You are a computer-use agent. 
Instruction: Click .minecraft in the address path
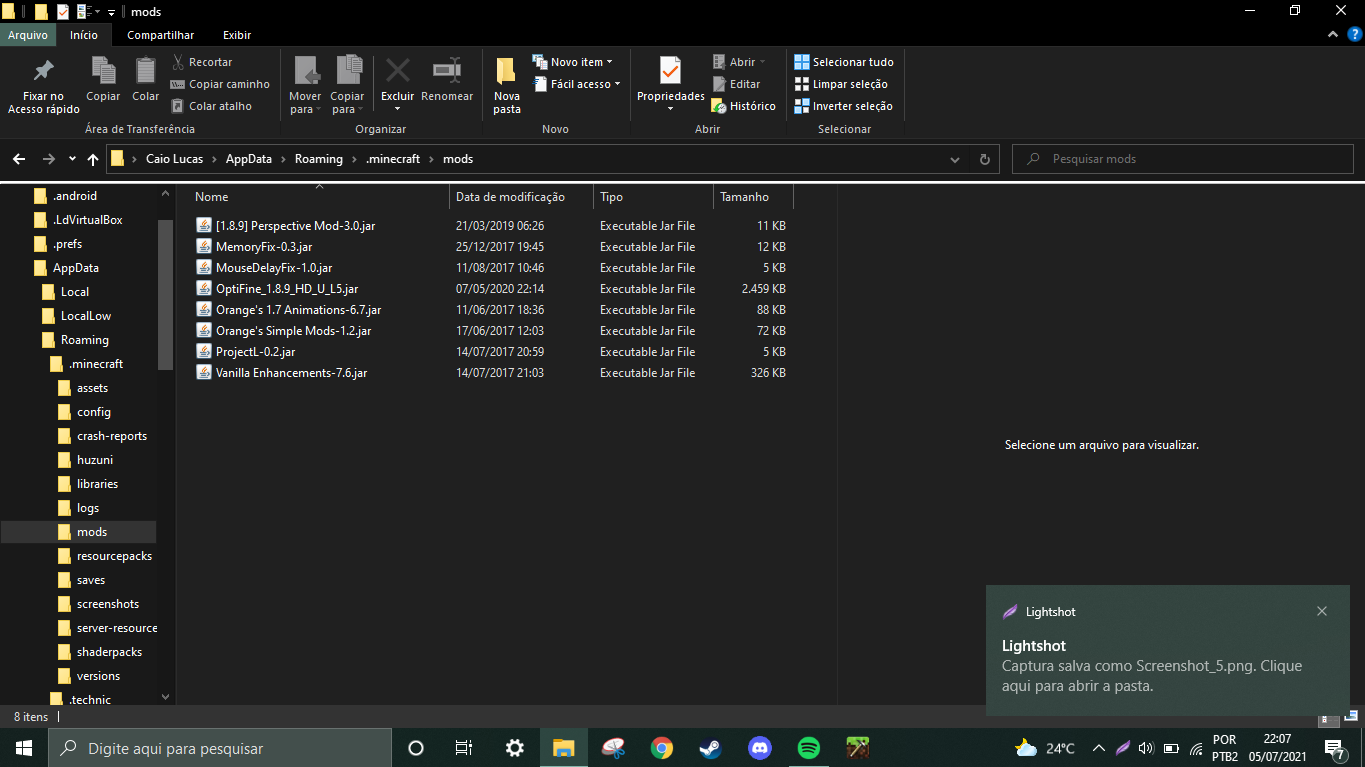point(393,159)
